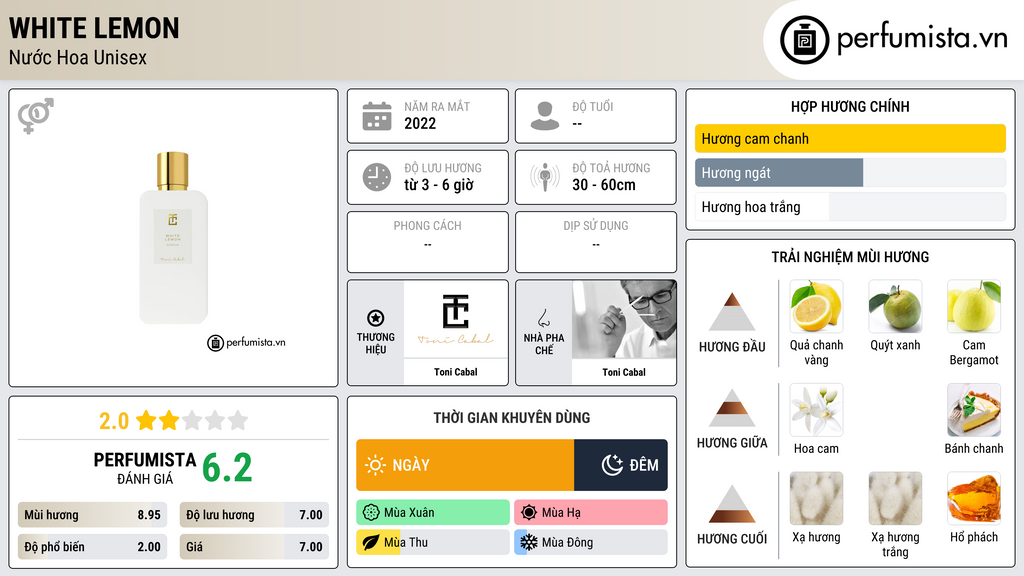
Task: Click the Hợp hương chính heading
Action: pos(850,106)
